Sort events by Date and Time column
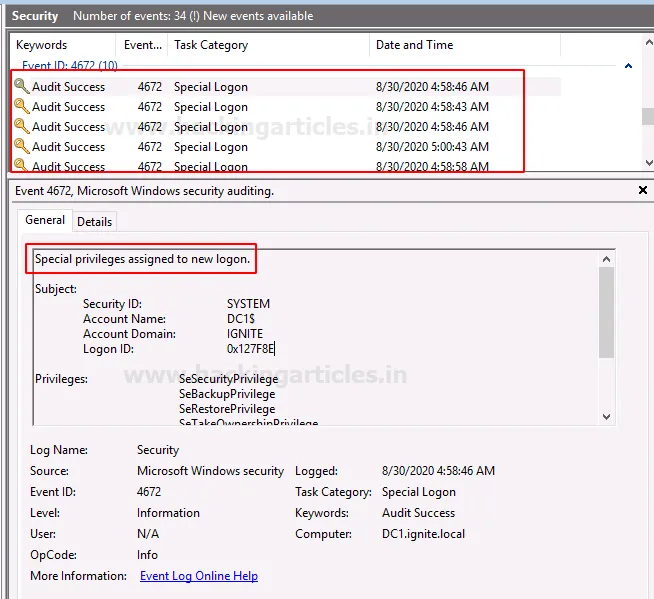This screenshot has height=599, width=654. (x=414, y=45)
